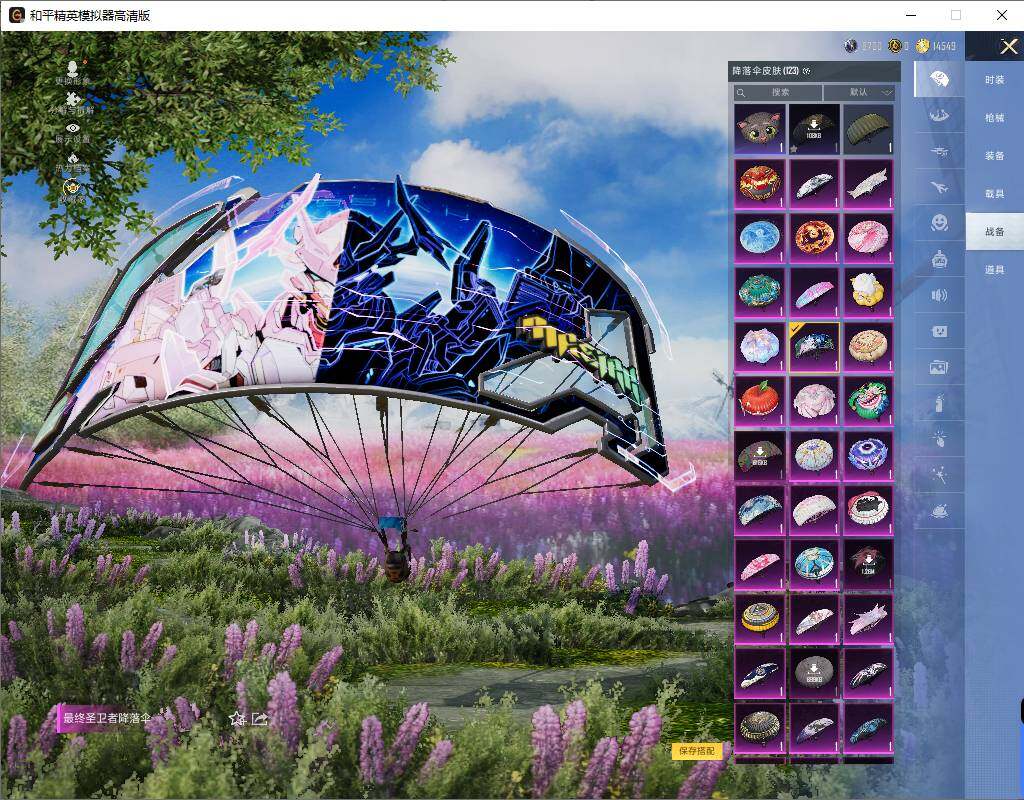
Task: Select the pink swirl round parachute skin
Action: [868, 238]
